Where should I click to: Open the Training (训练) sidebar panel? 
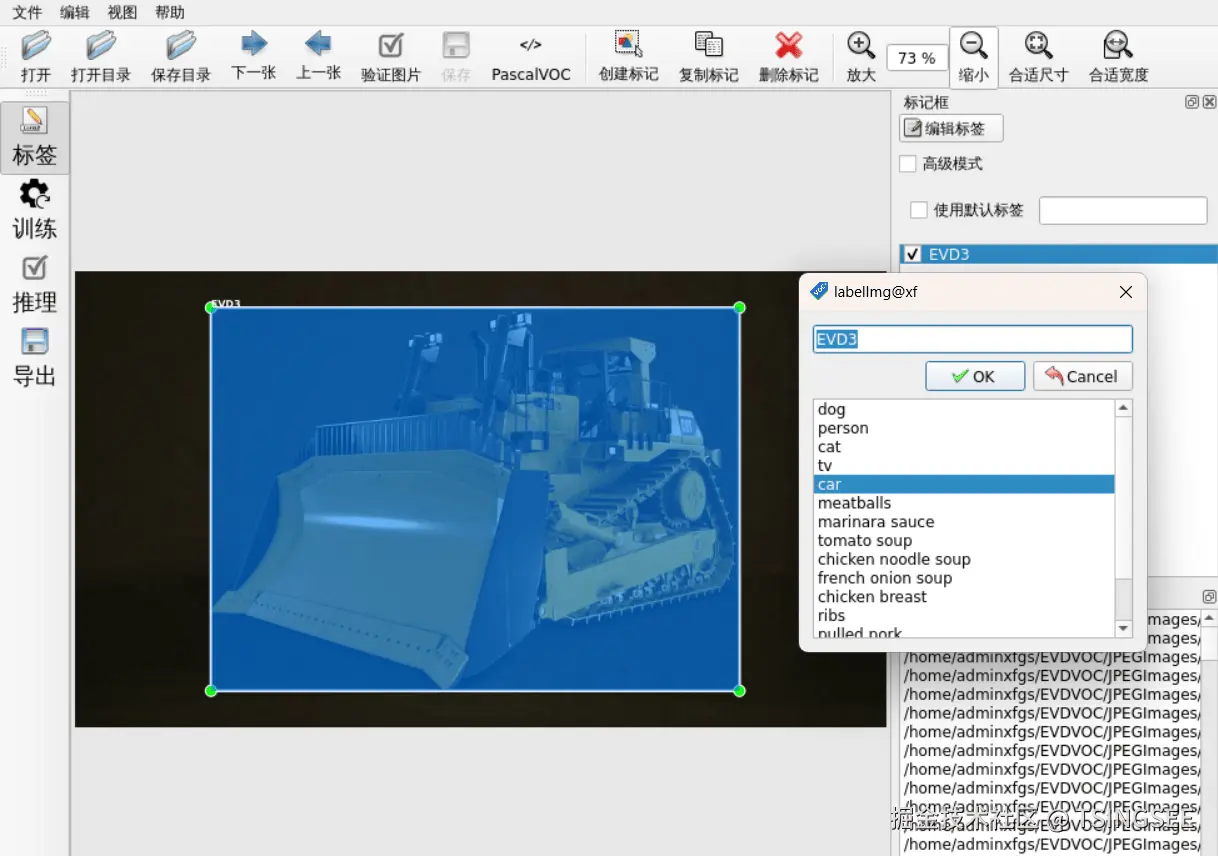coord(34,211)
